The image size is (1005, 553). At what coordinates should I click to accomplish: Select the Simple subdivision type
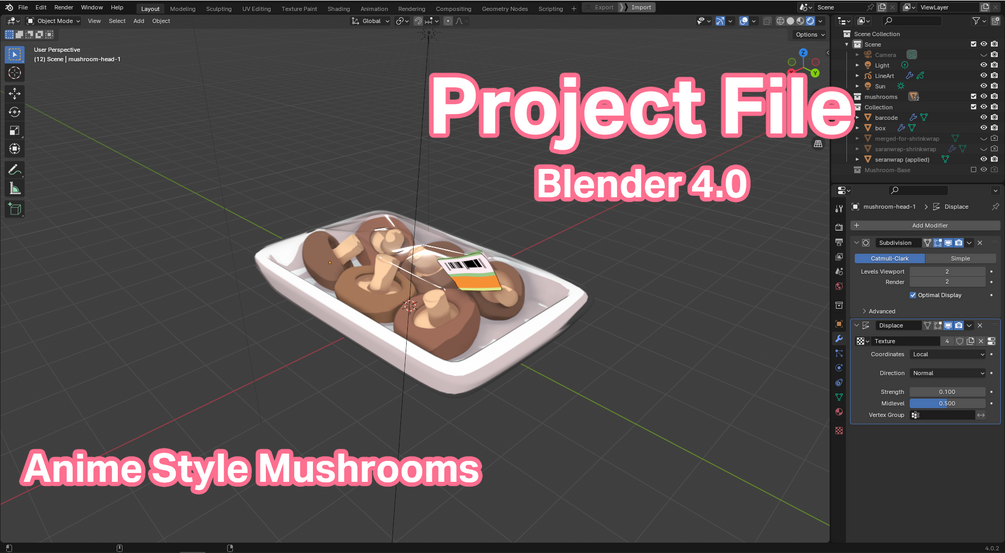coord(959,259)
